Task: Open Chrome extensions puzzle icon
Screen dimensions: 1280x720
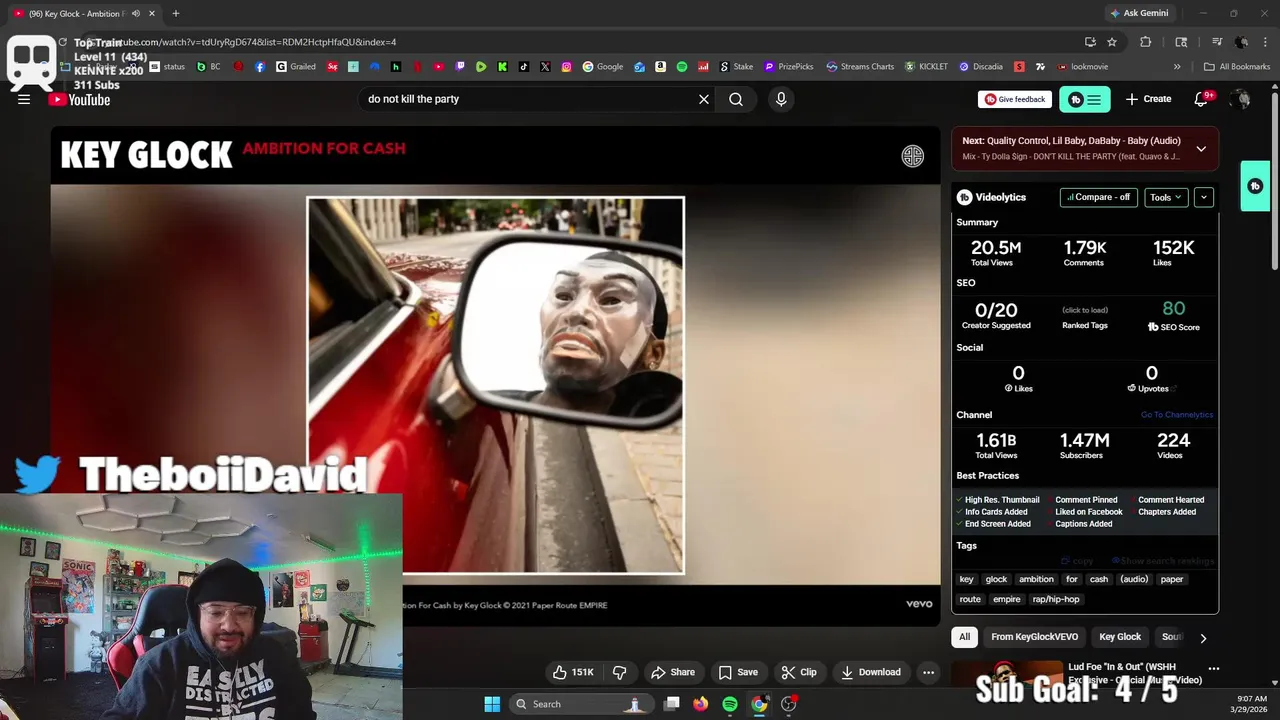Action: (x=1146, y=42)
